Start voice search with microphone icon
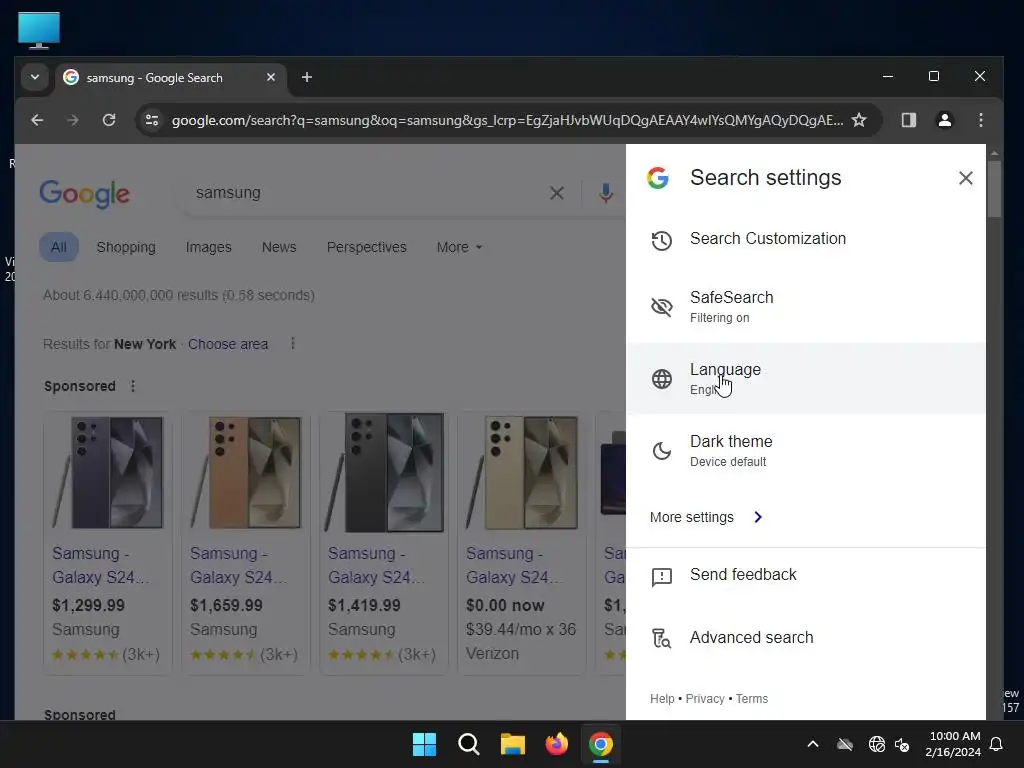Image resolution: width=1024 pixels, height=768 pixels. coord(605,193)
